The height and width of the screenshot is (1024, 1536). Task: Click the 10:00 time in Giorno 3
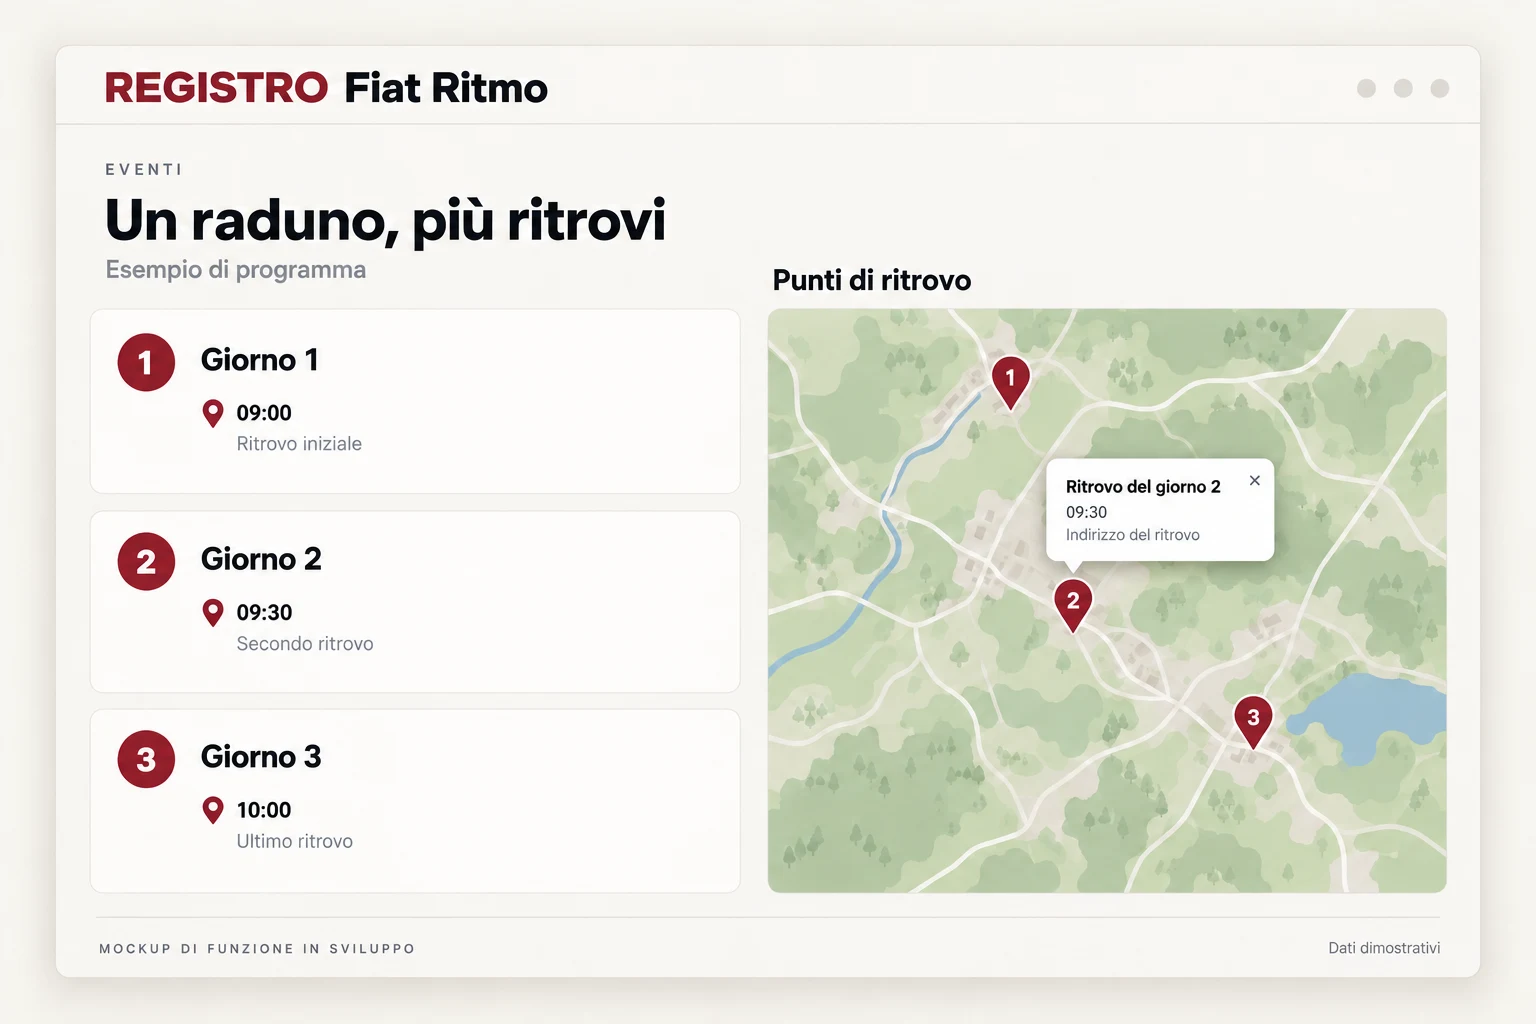click(264, 811)
